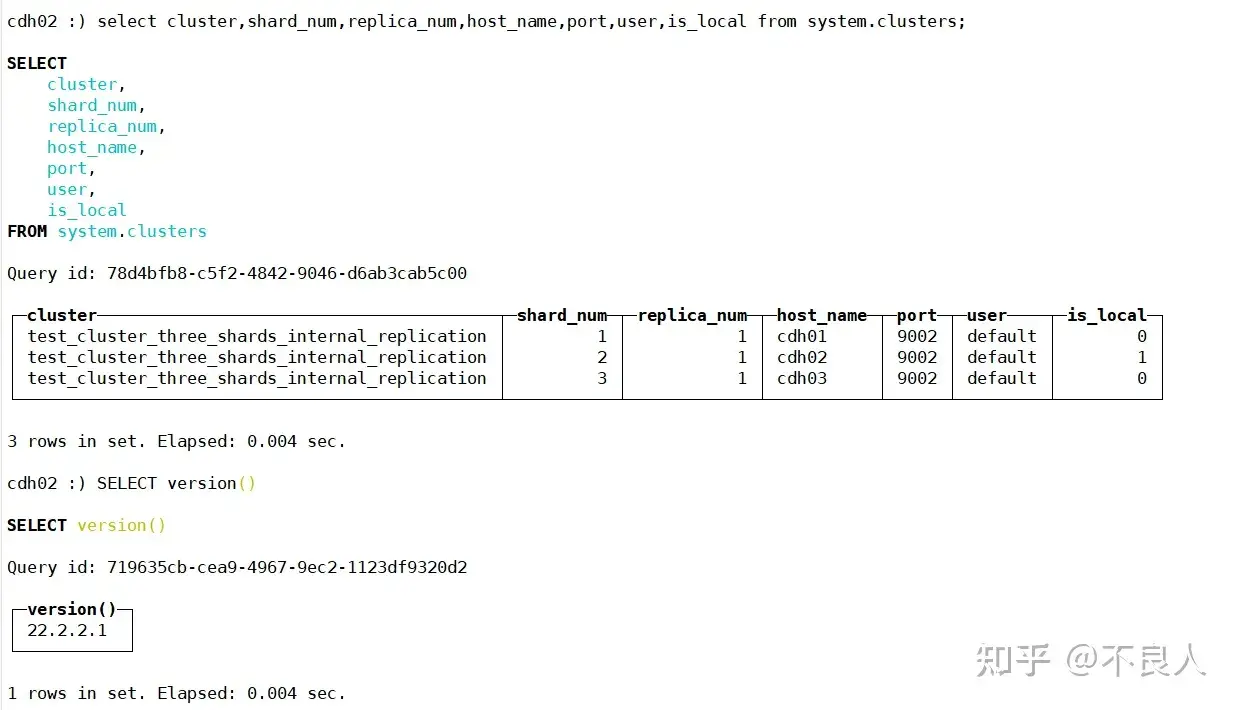Click the version() result box header

point(72,609)
